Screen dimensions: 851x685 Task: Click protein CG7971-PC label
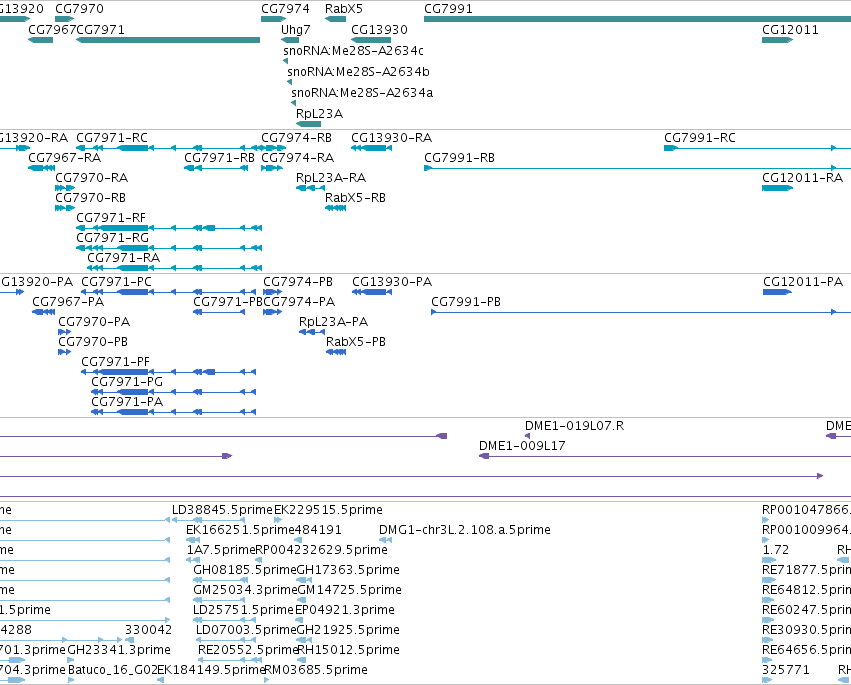click(117, 282)
